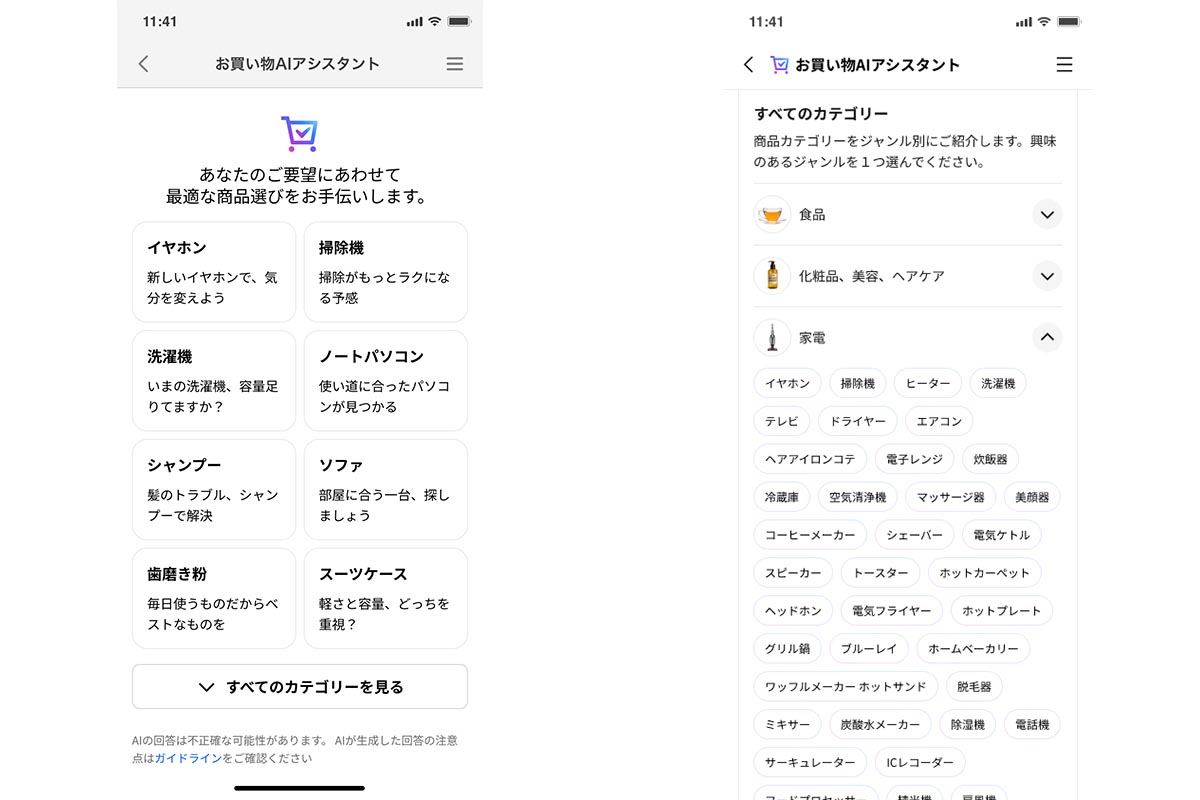Viewport: 1200px width, 800px height.
Task: Open the hamburger menu on the right screen
Action: [1064, 64]
